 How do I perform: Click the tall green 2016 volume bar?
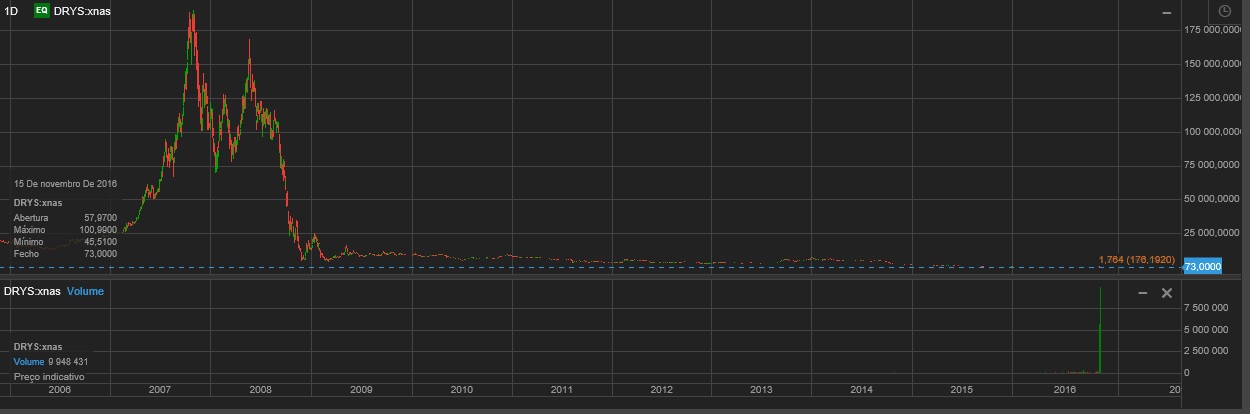pyautogui.click(x=1100, y=330)
